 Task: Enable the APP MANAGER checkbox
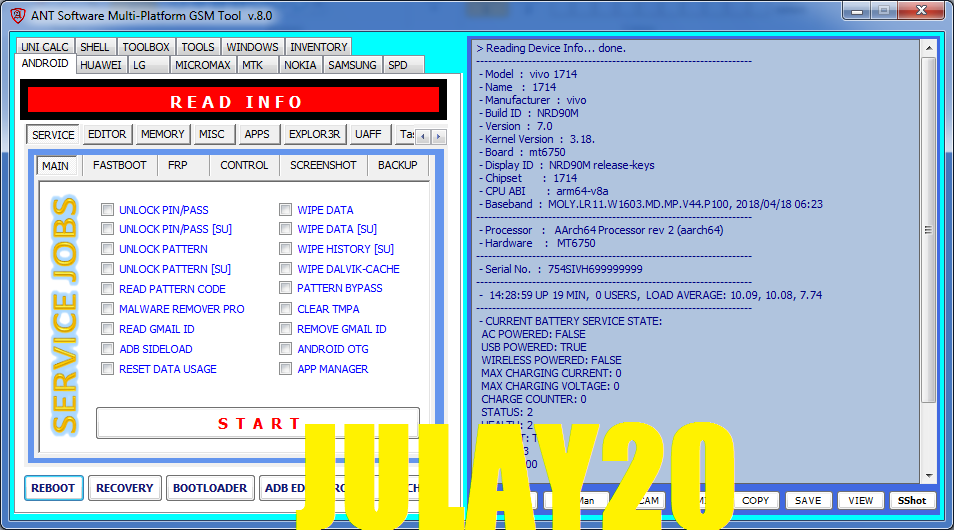click(x=285, y=369)
